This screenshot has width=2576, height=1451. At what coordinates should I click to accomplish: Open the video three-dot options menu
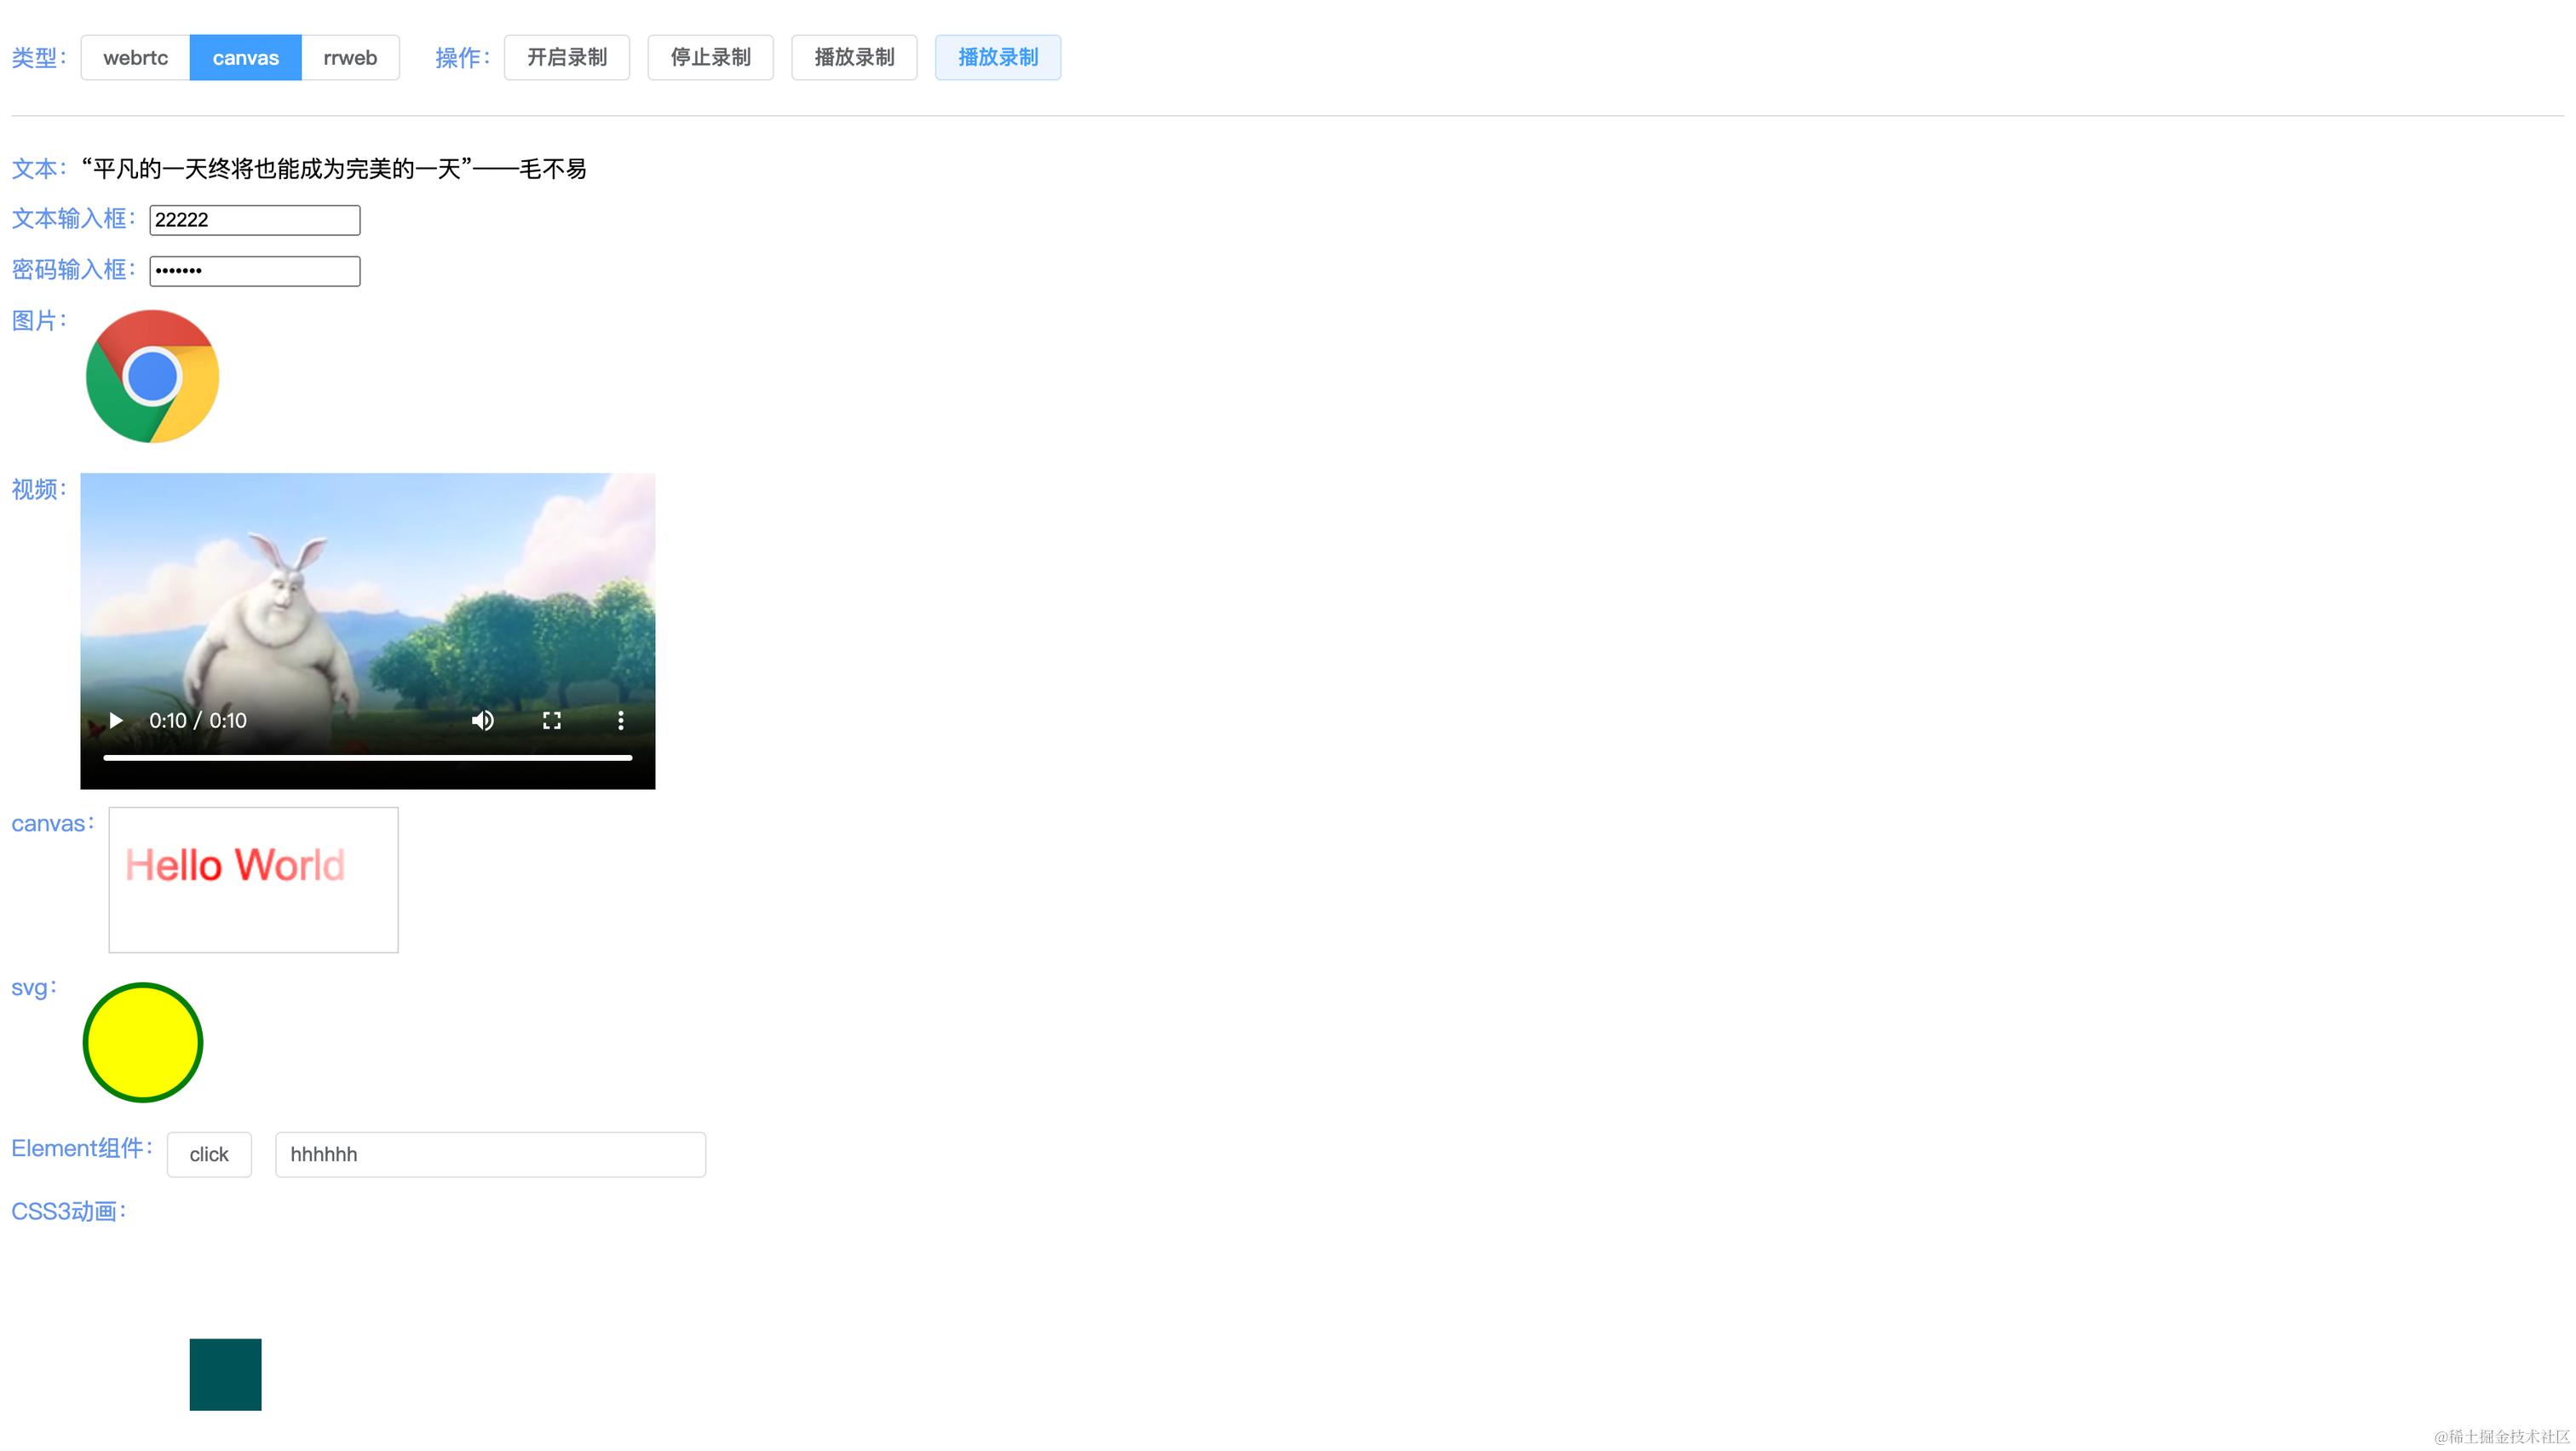click(620, 720)
